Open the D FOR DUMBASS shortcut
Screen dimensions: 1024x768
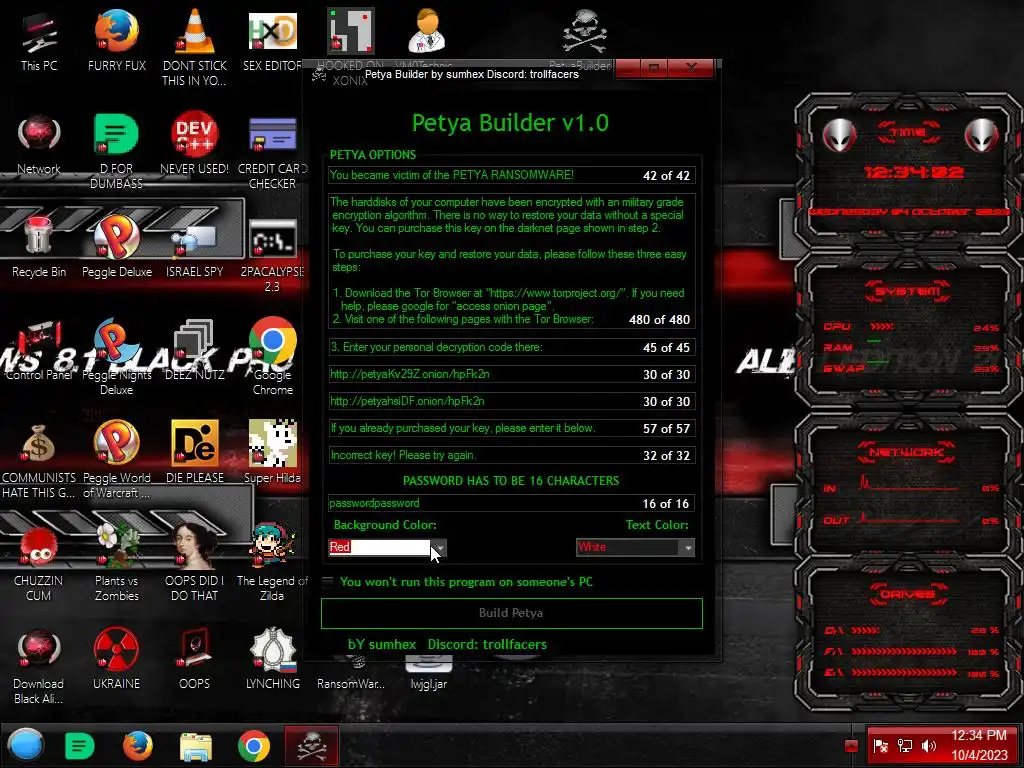[116, 152]
